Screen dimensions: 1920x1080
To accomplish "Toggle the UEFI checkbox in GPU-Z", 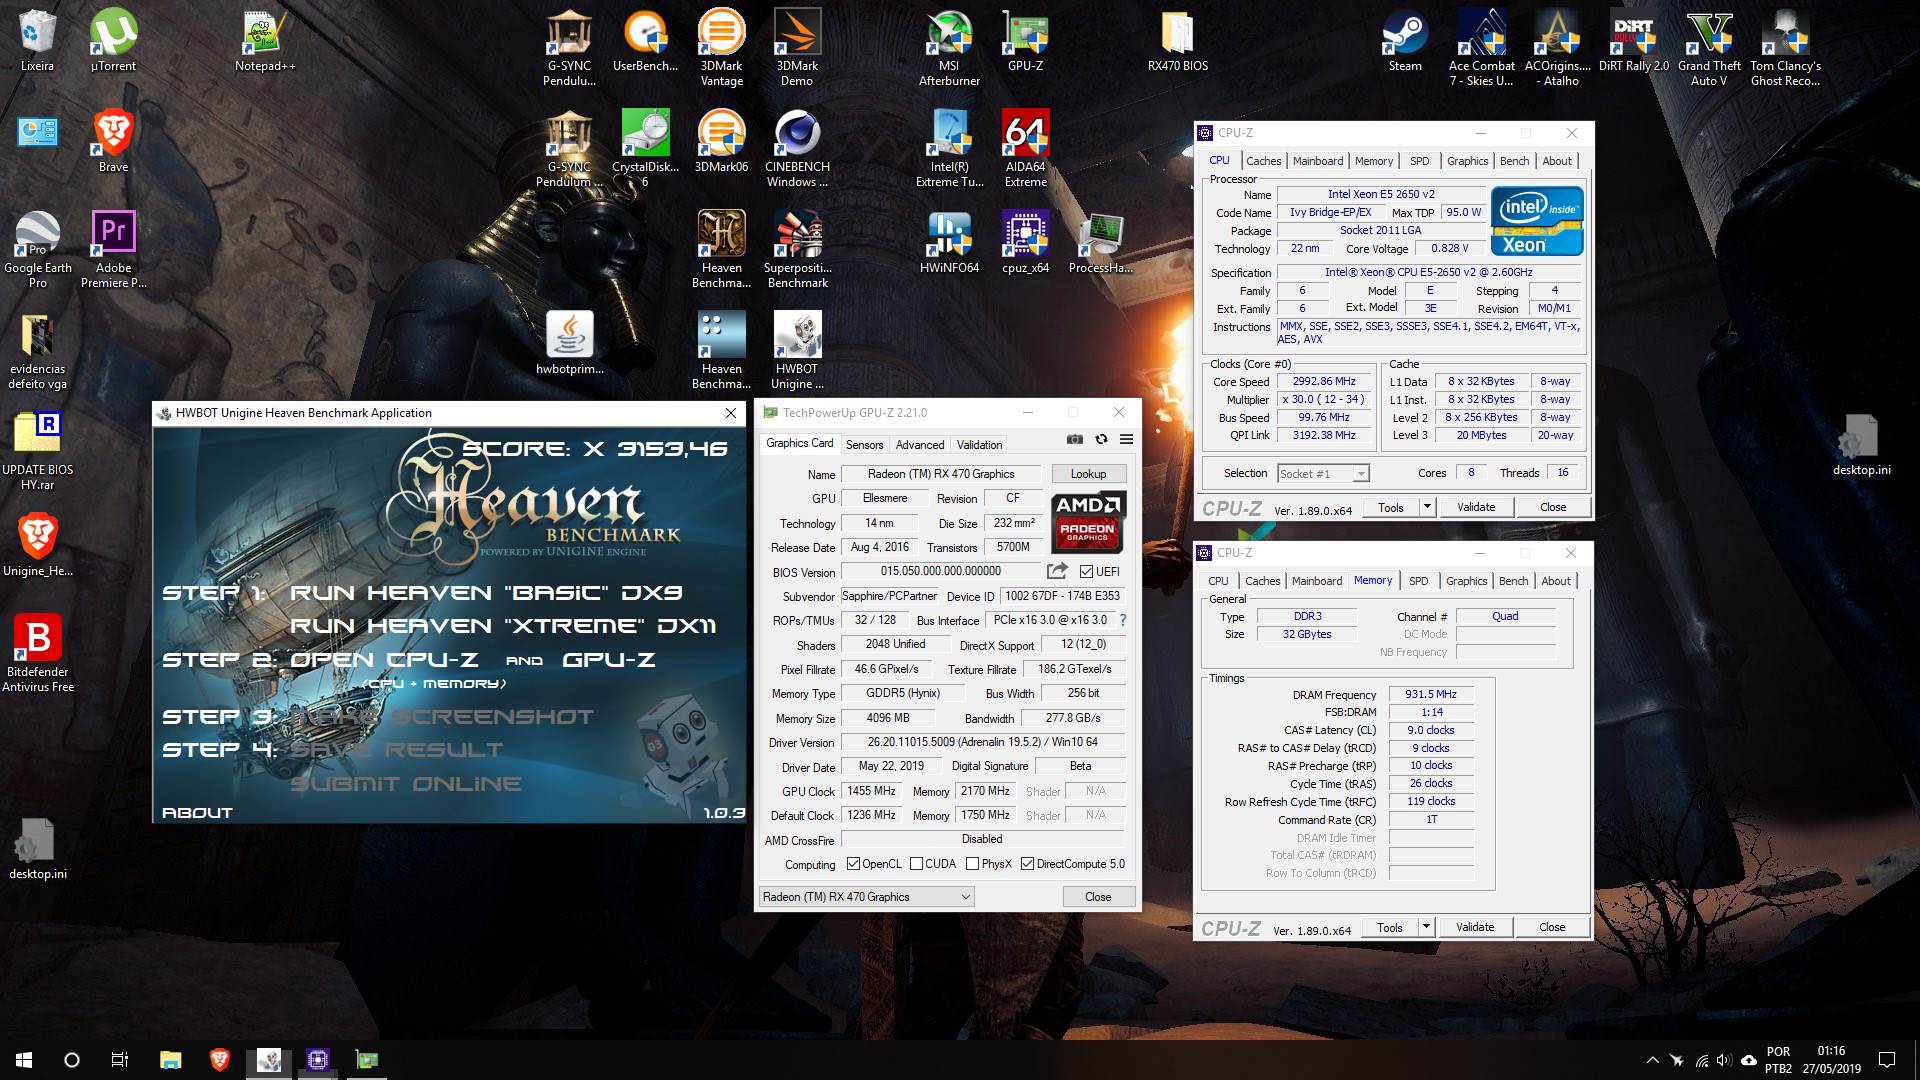I will tap(1086, 572).
